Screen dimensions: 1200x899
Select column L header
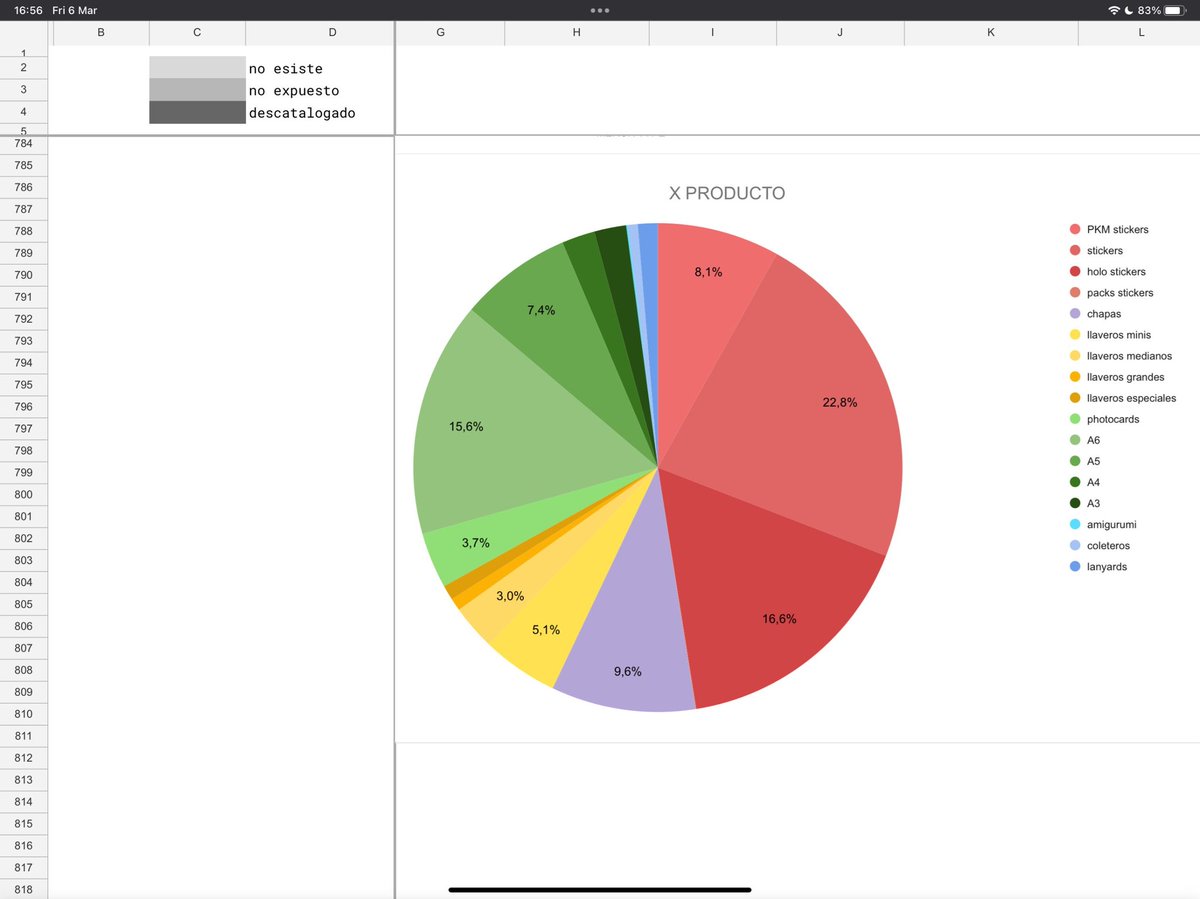click(1140, 33)
